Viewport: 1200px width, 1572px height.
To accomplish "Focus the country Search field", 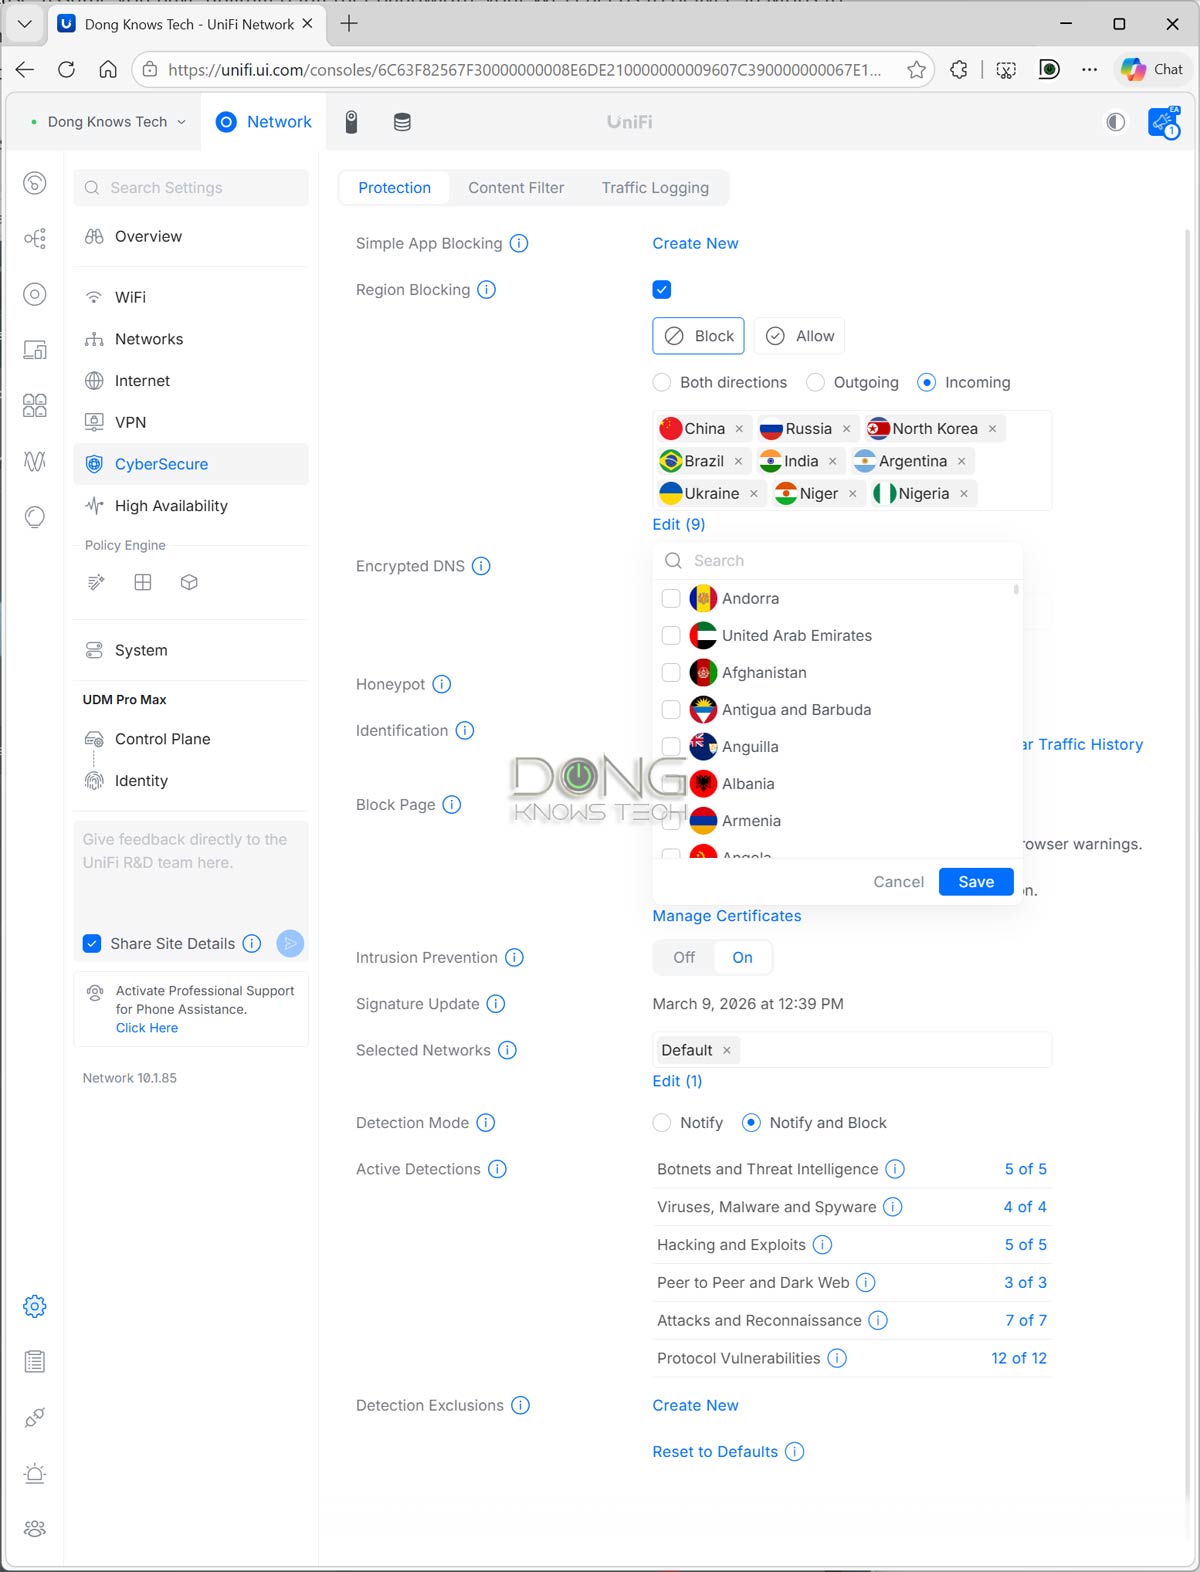I will coord(837,561).
